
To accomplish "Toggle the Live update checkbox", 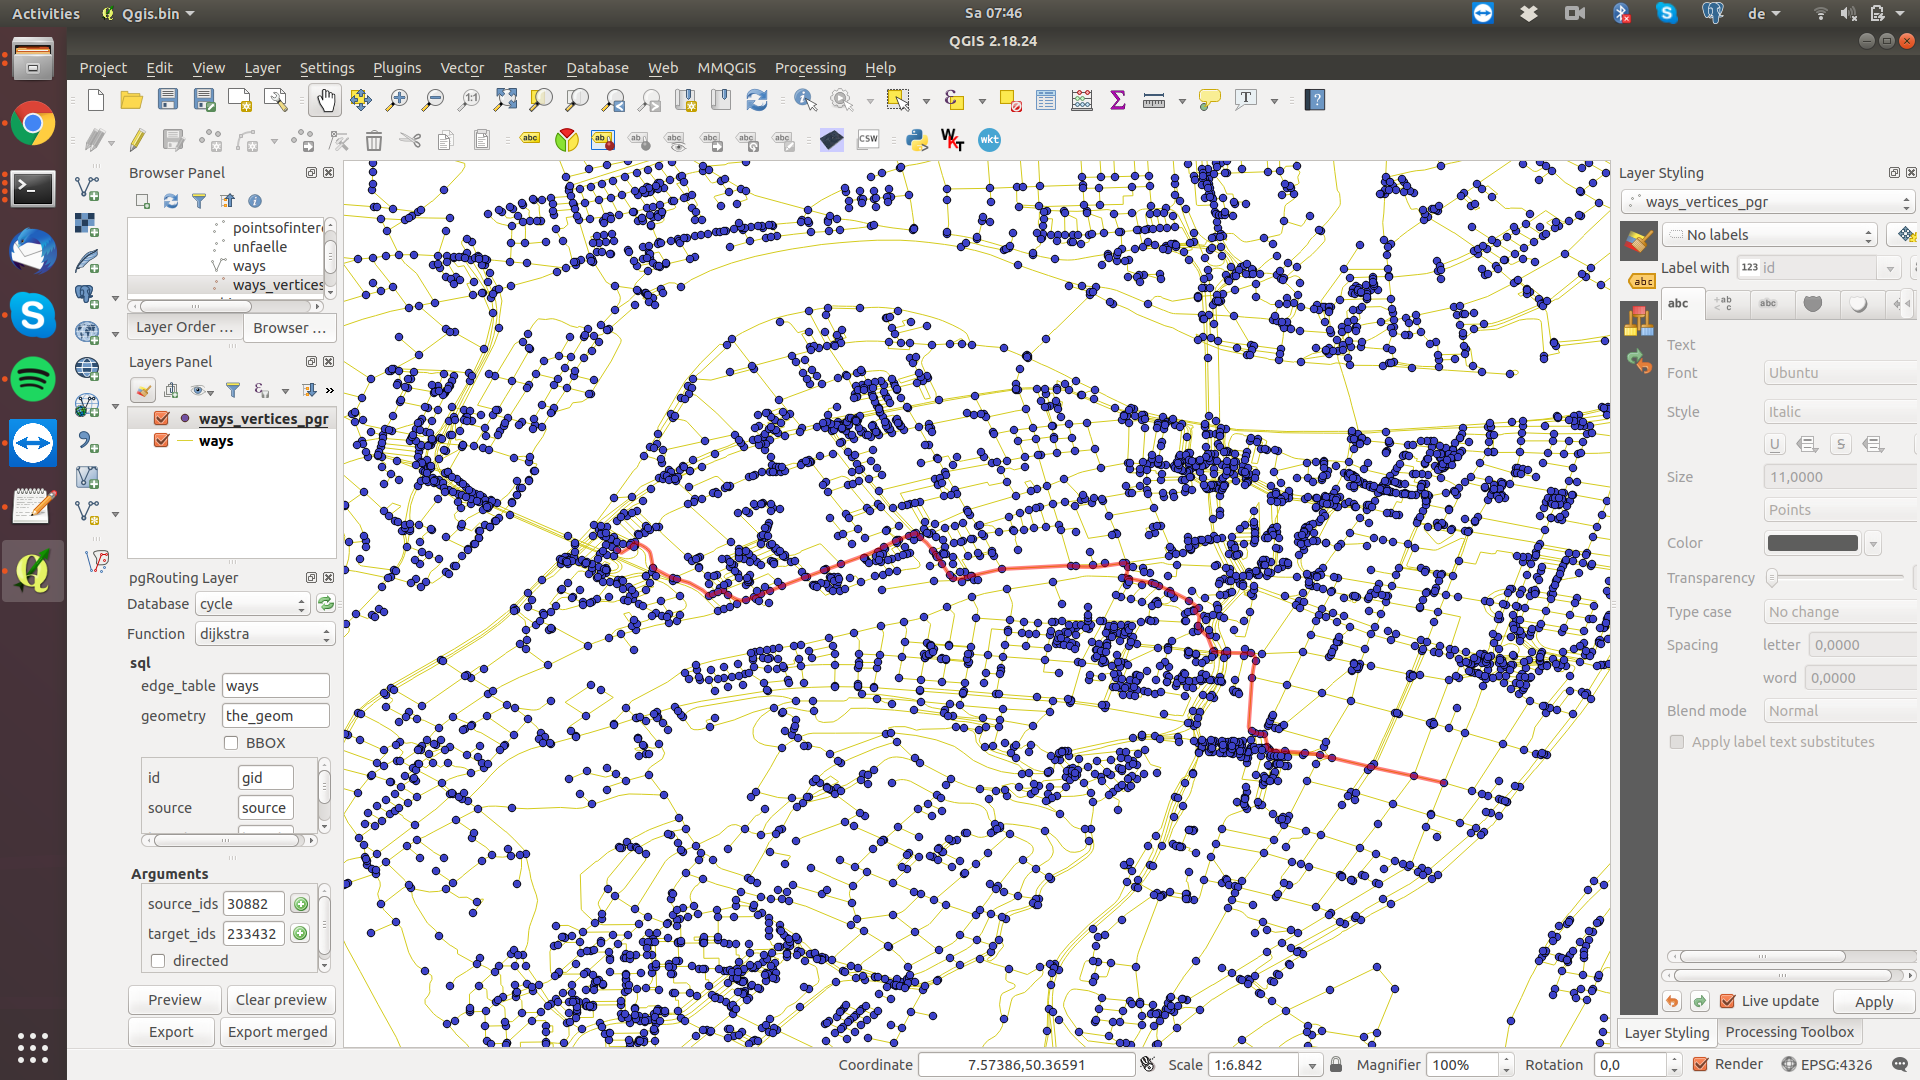I will point(1727,1001).
